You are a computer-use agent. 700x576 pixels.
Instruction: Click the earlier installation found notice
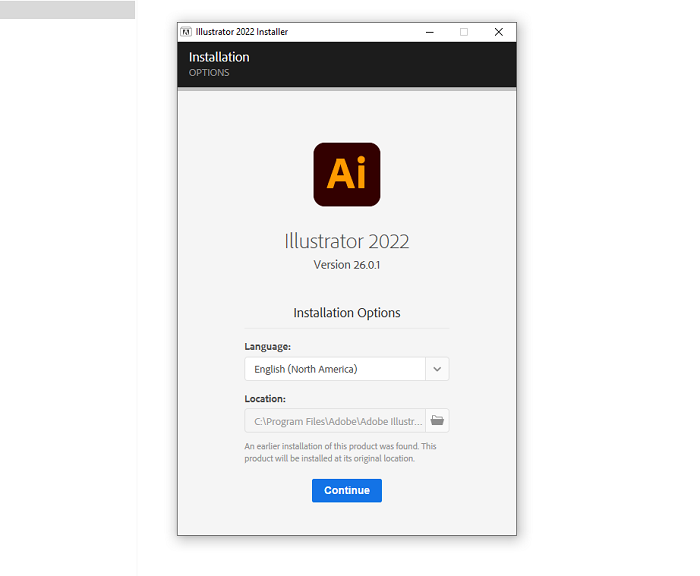click(x=340, y=452)
